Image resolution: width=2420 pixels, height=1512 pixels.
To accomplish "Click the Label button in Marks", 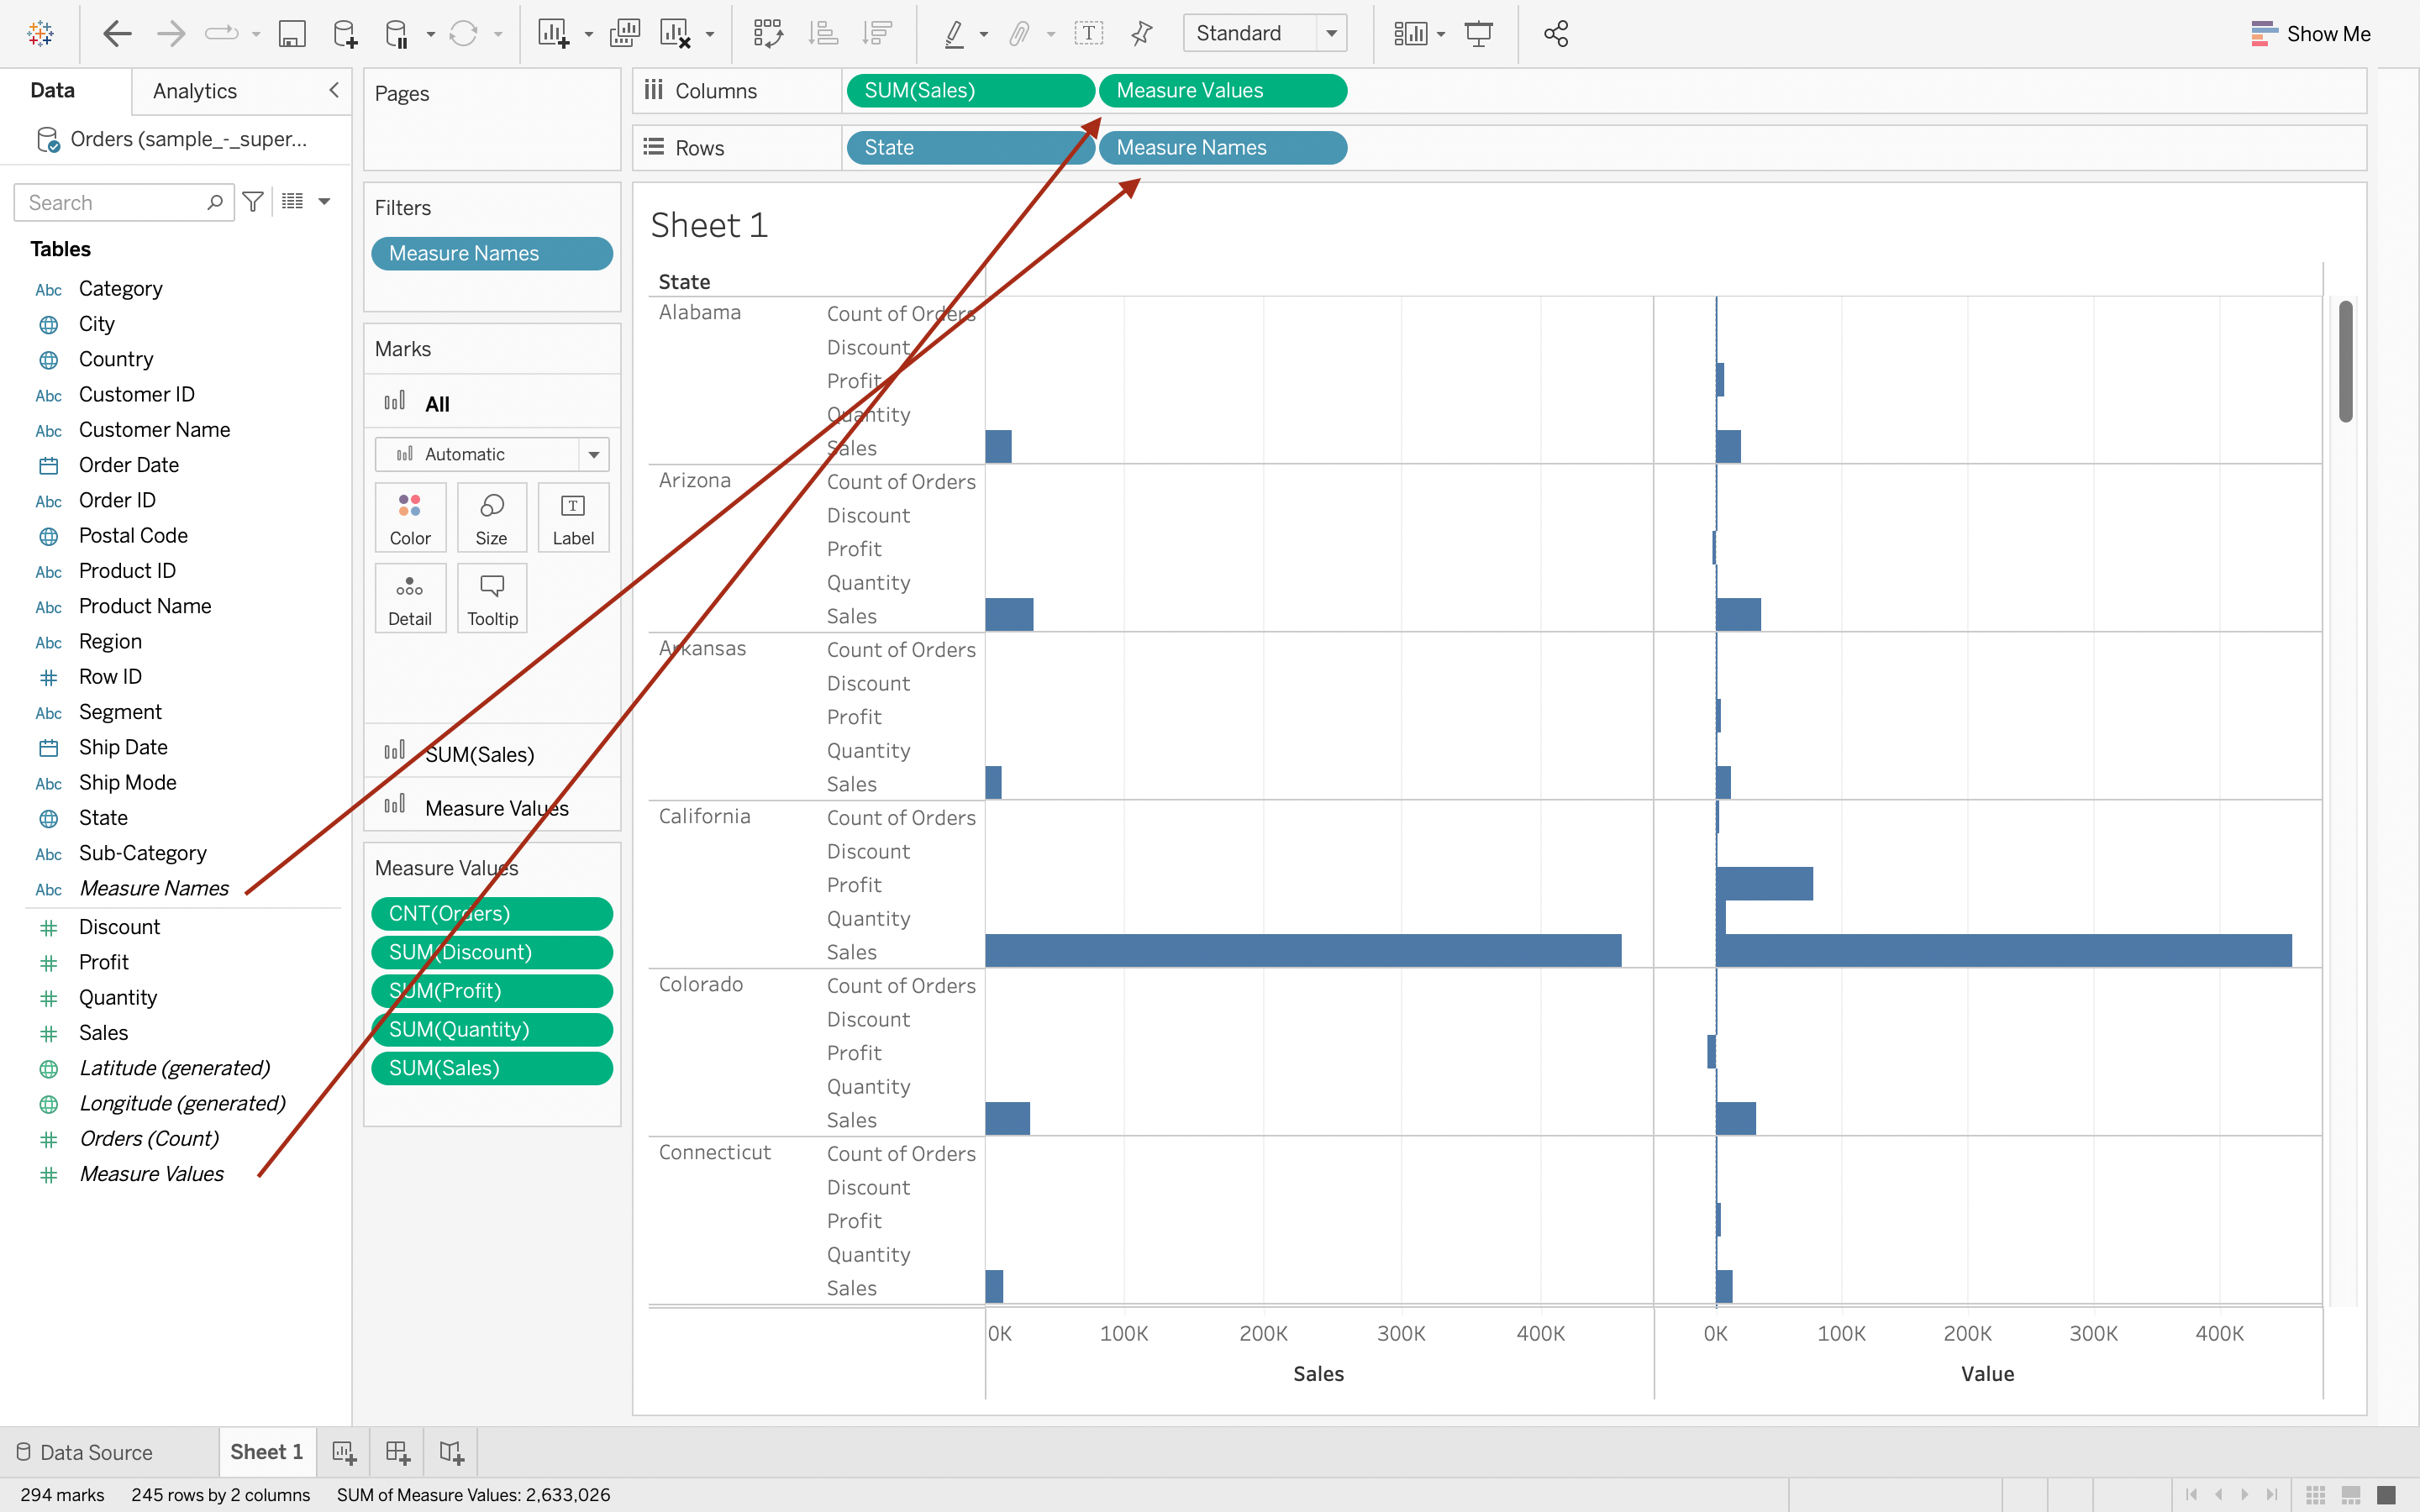I will click(573, 518).
